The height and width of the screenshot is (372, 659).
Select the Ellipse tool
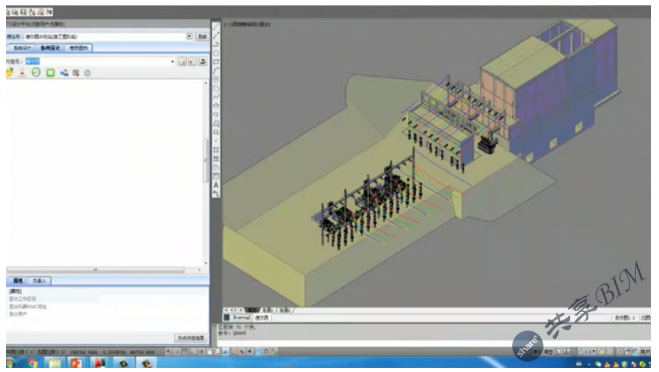click(x=216, y=106)
